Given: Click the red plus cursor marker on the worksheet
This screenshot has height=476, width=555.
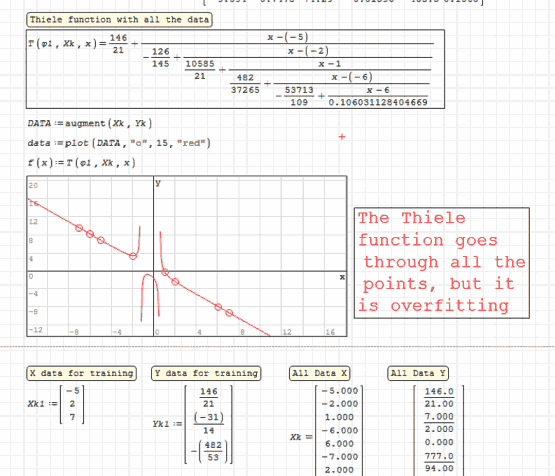Looking at the screenshot, I should pos(342,137).
